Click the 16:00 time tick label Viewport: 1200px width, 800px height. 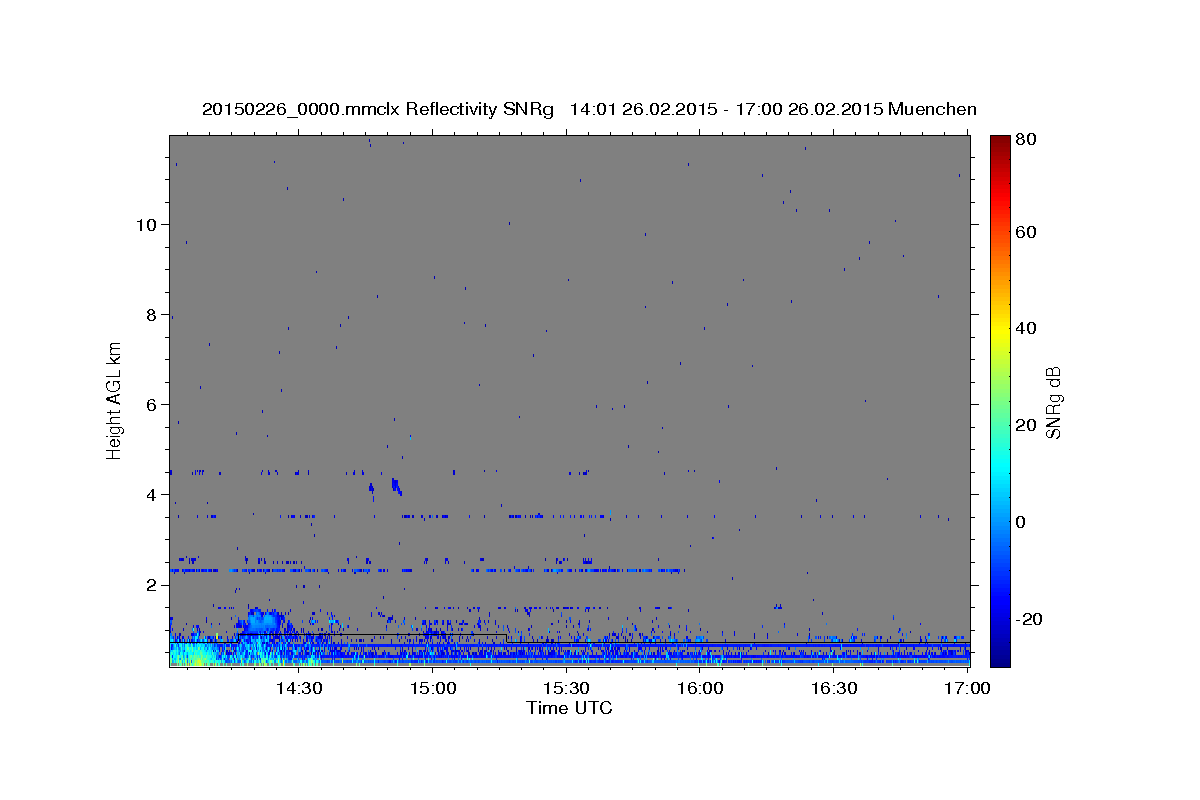click(x=700, y=688)
